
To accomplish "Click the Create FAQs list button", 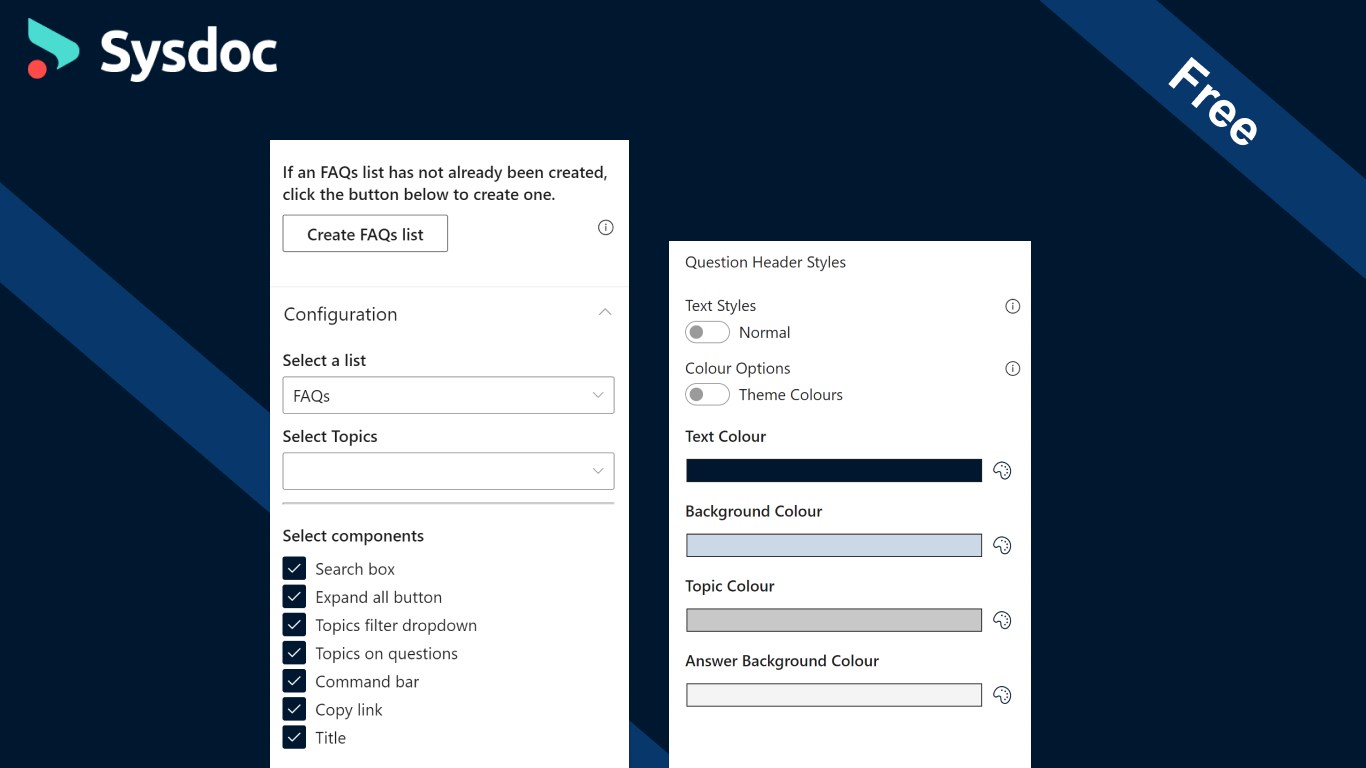I will (x=365, y=234).
